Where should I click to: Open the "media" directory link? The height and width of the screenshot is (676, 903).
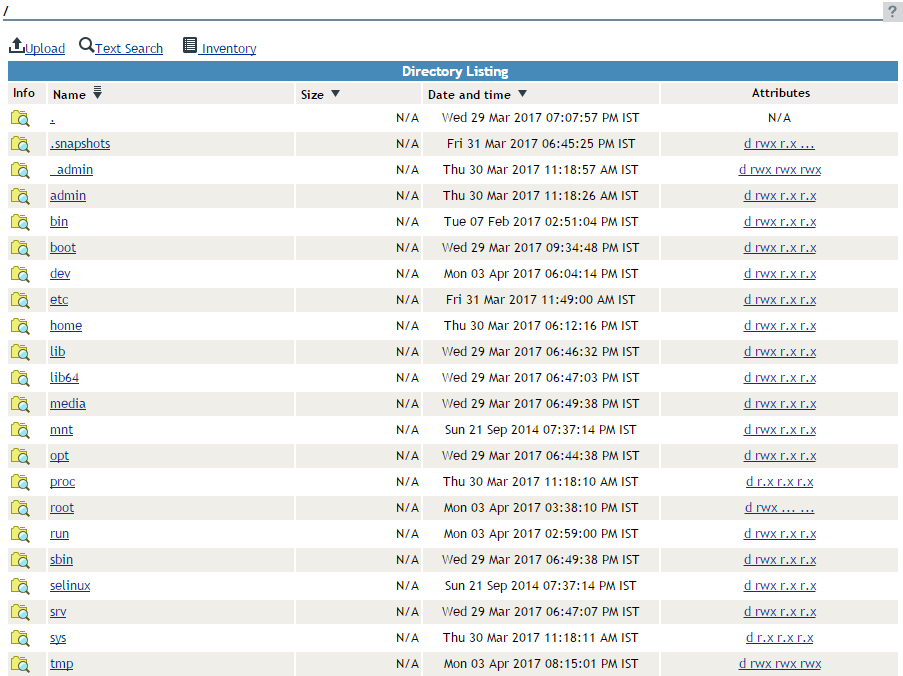(x=67, y=403)
